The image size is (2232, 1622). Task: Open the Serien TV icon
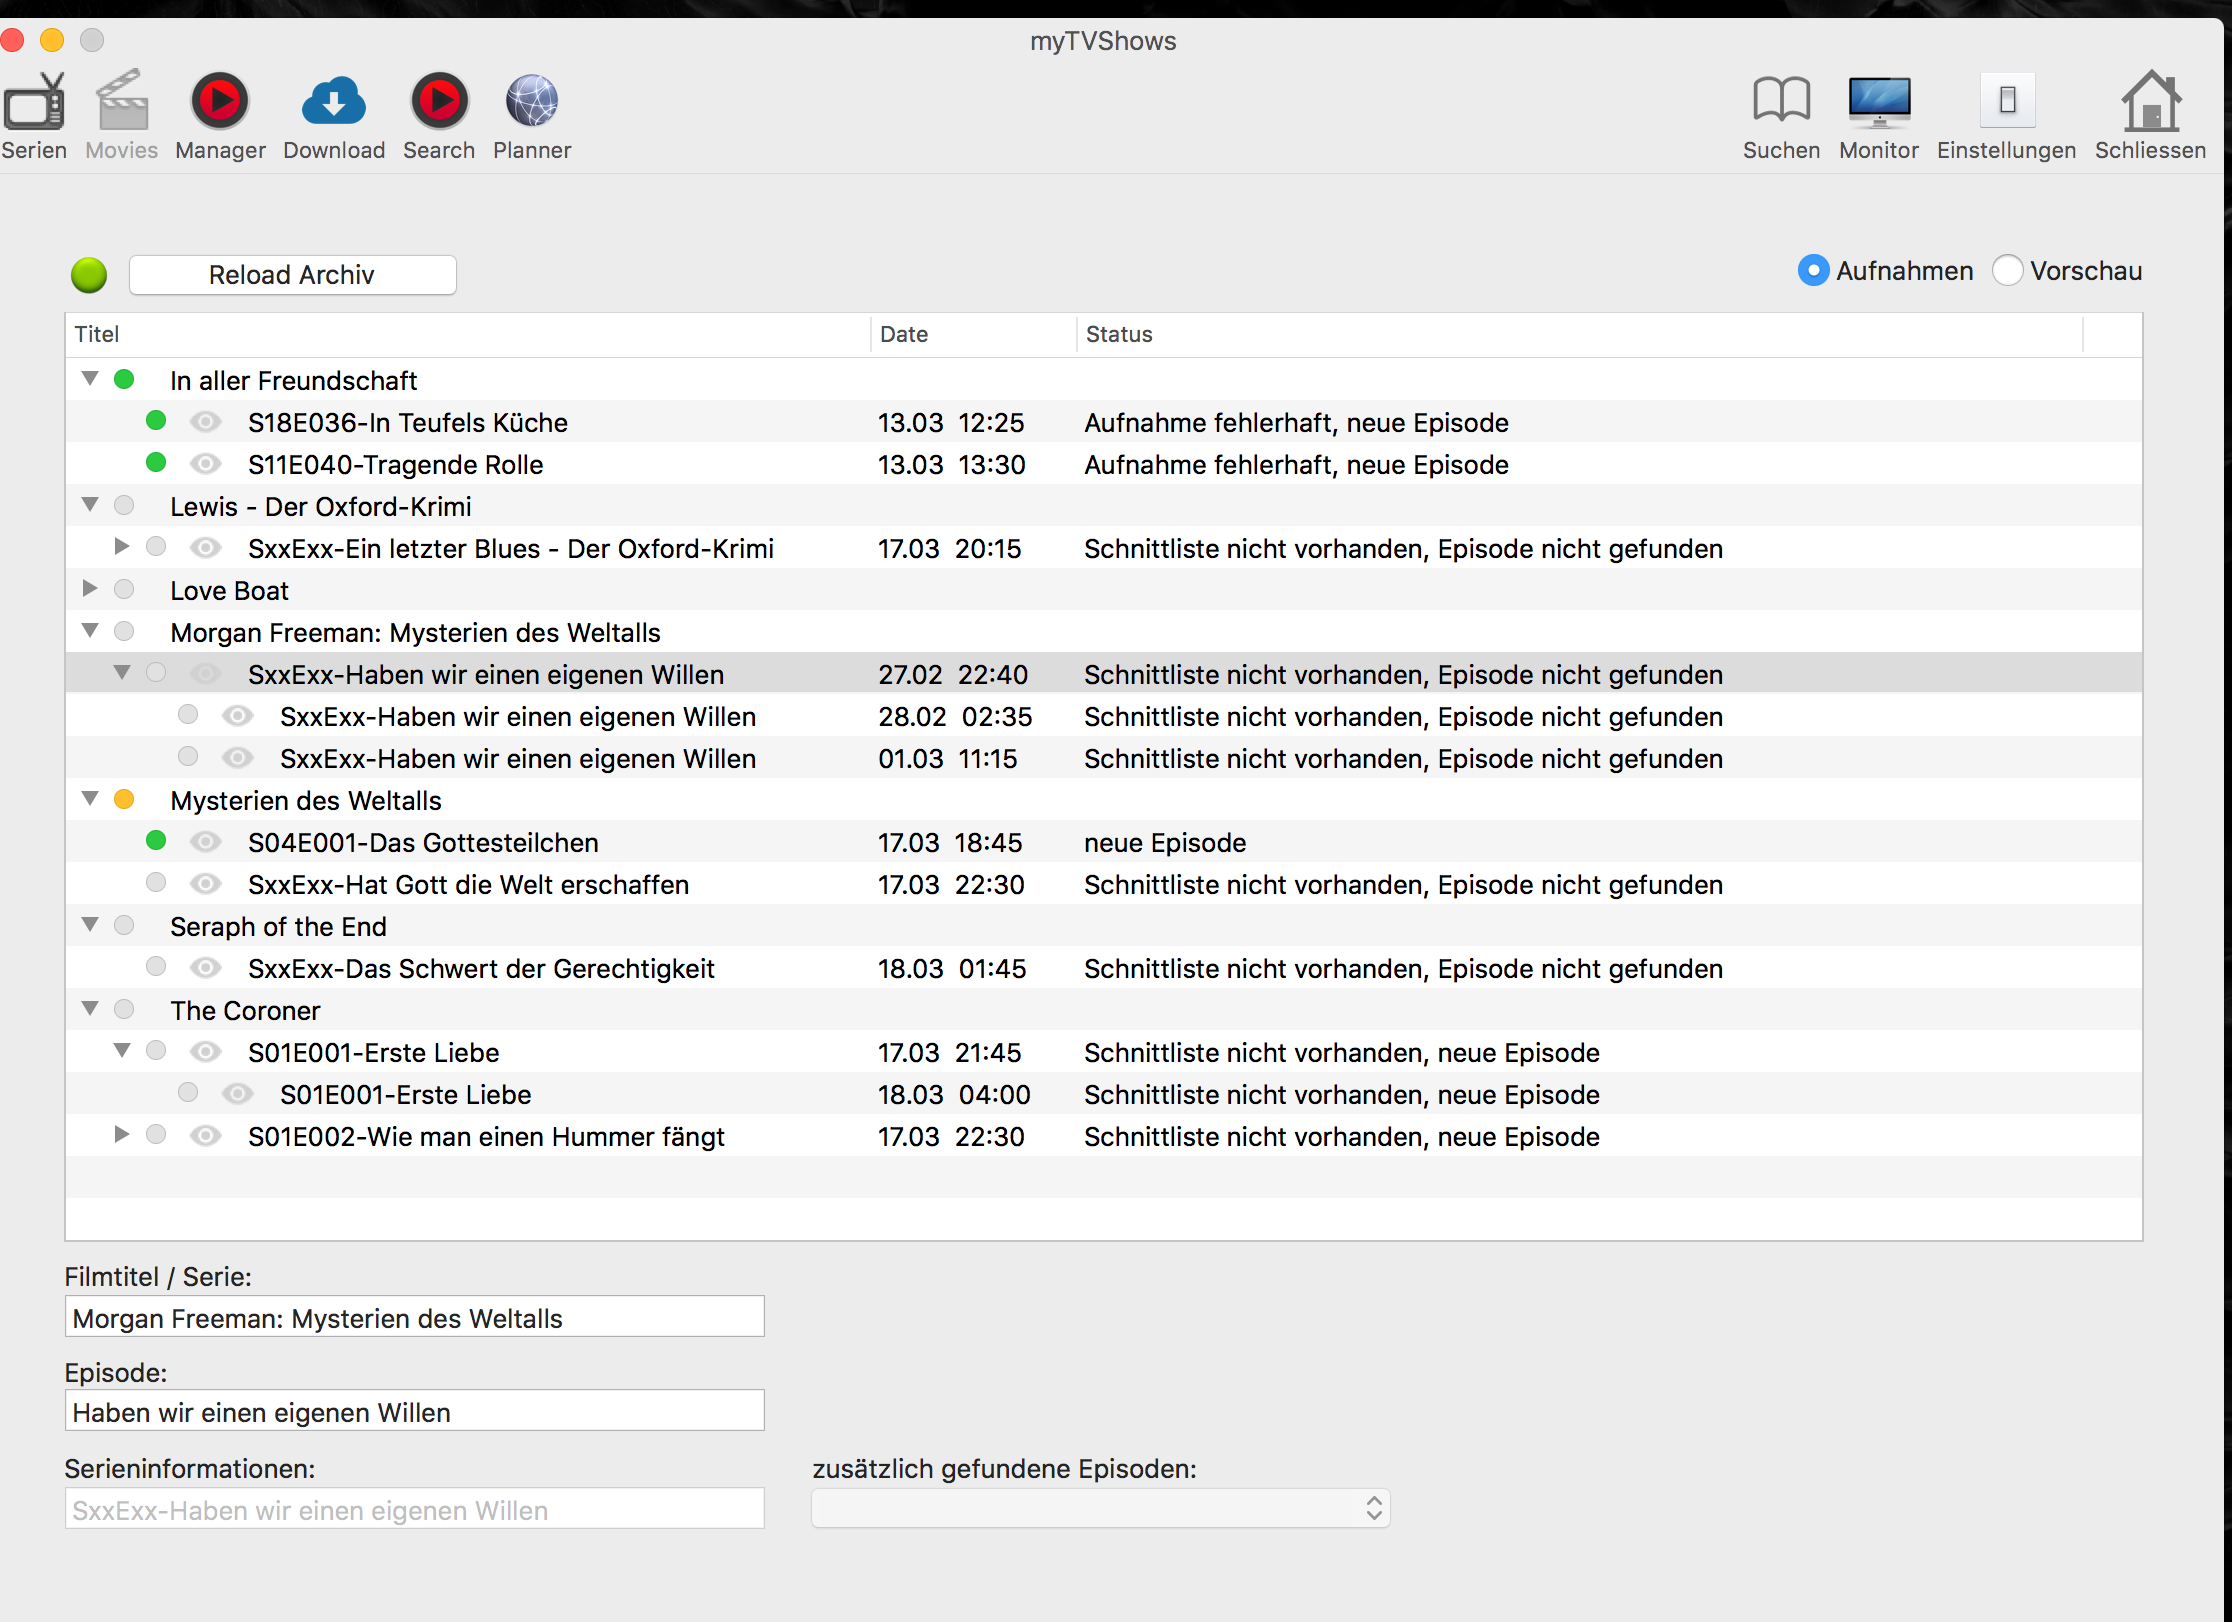(x=35, y=102)
